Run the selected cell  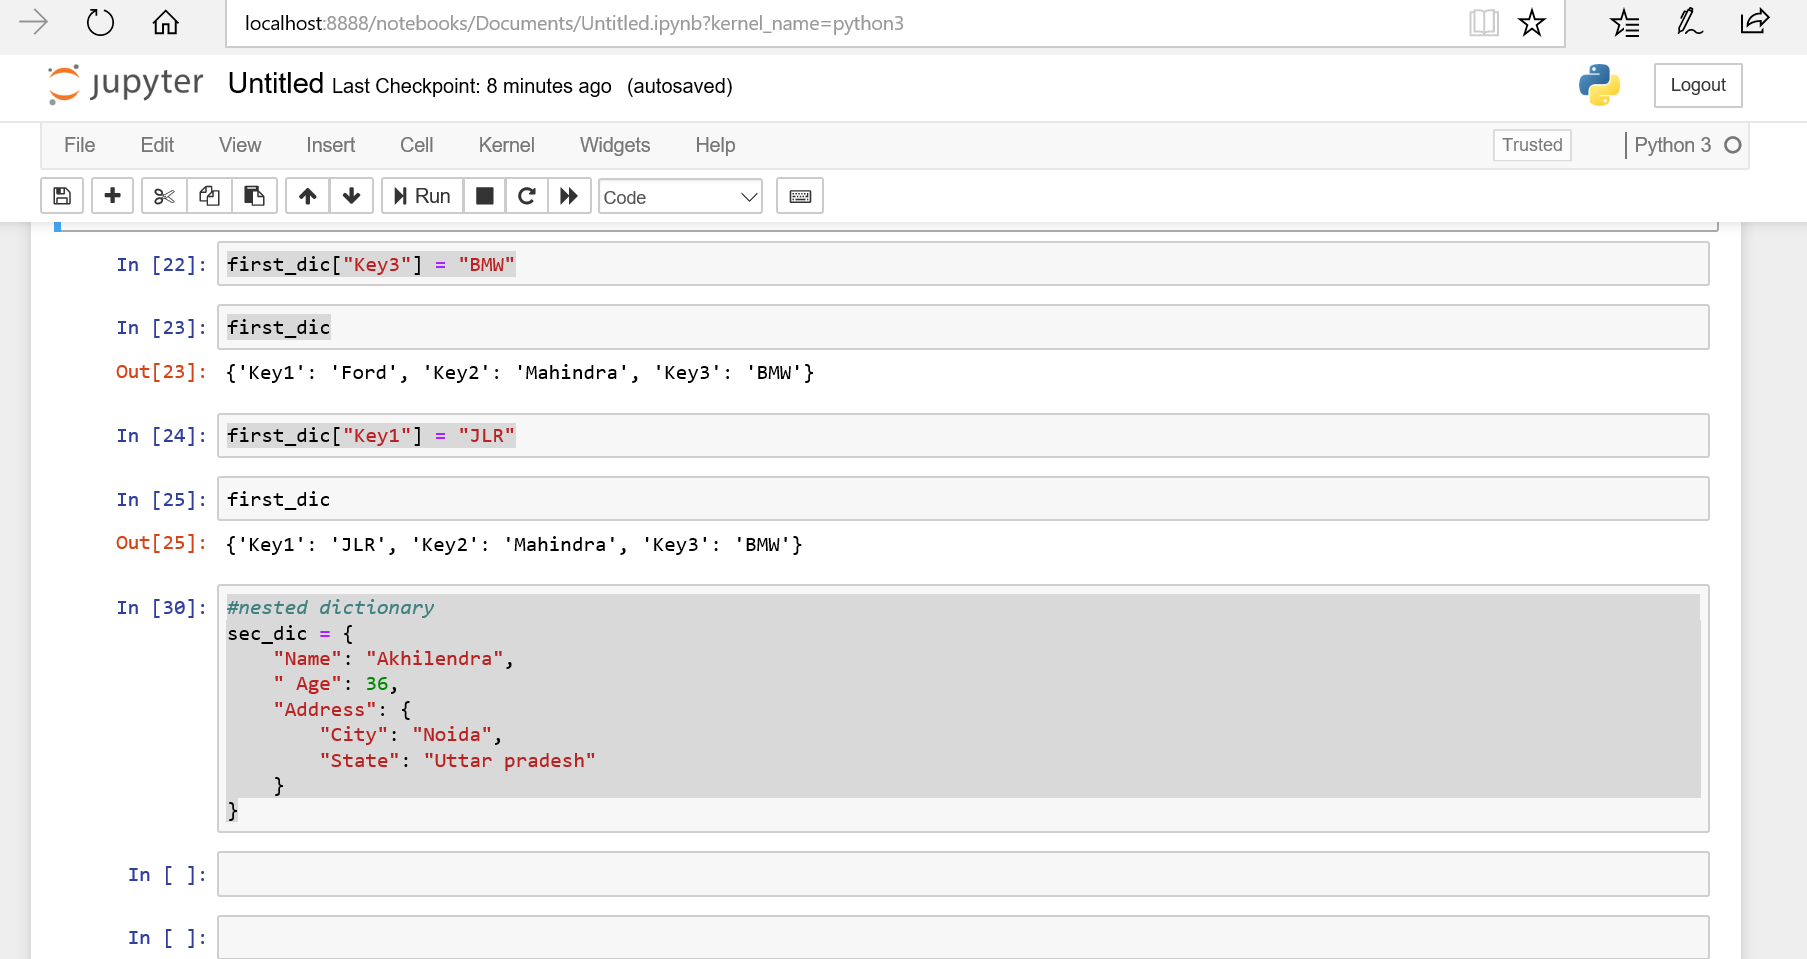pos(422,196)
